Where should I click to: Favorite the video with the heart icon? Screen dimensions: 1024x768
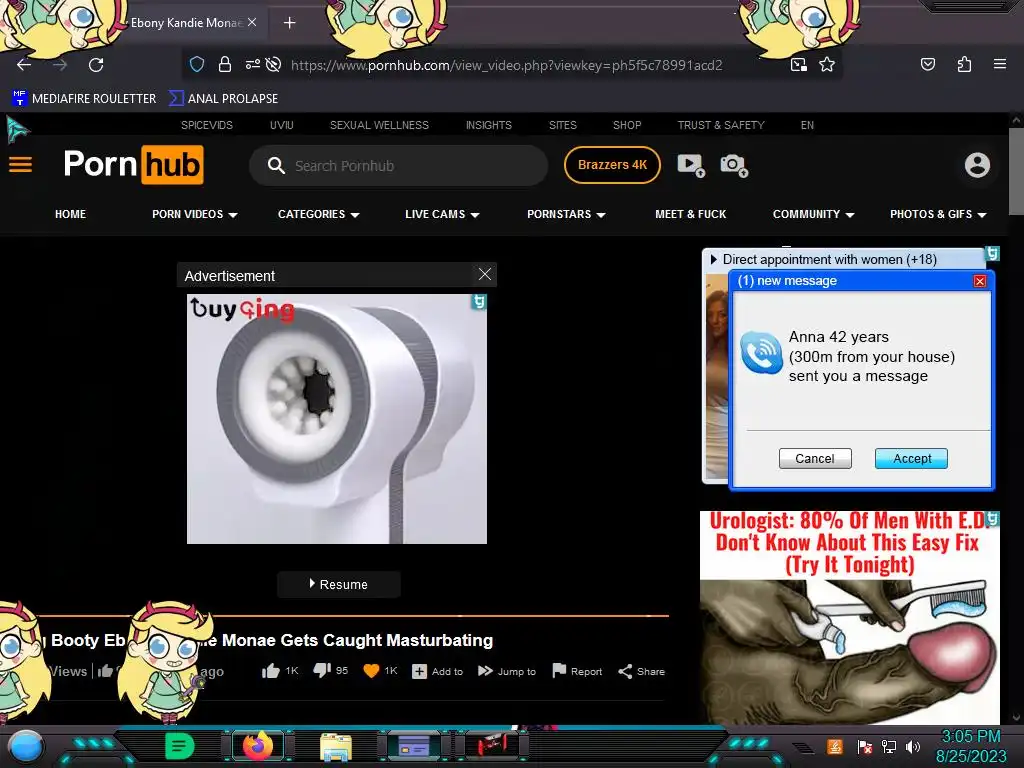point(370,671)
